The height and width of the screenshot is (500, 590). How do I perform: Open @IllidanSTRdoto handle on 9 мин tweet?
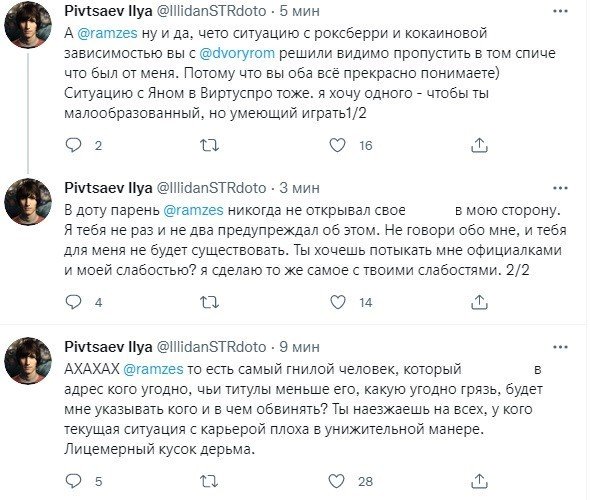(x=211, y=347)
